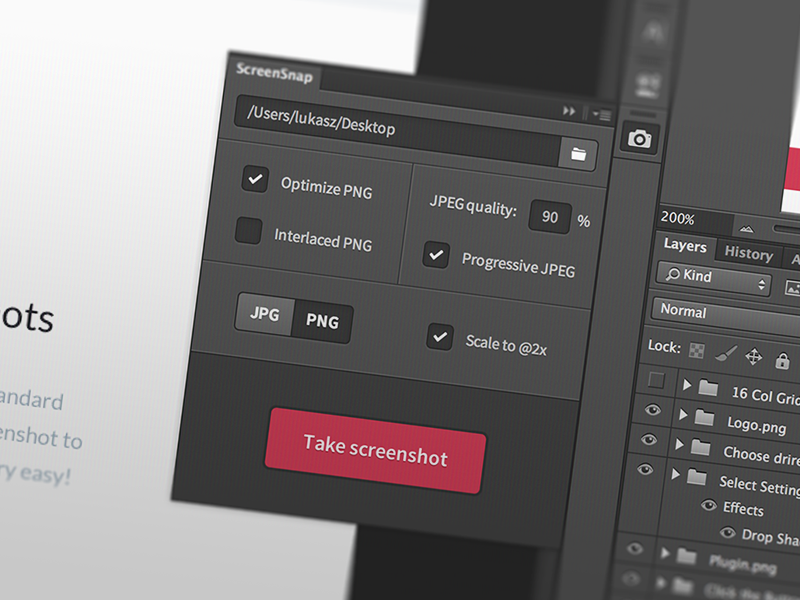
Task: Toggle Scale to @2x checkbox
Action: pyautogui.click(x=440, y=337)
